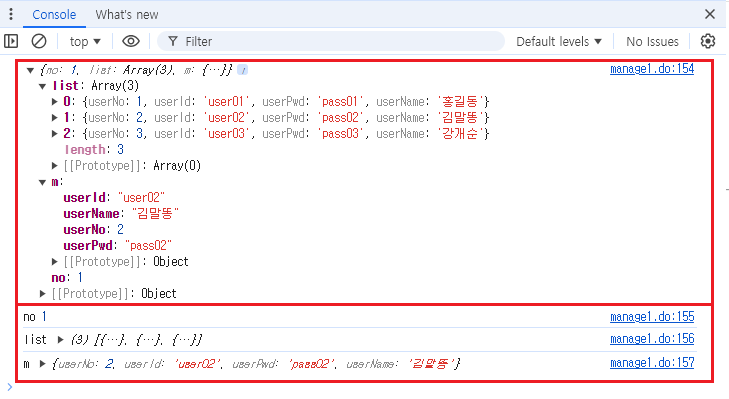Viewport: 729px width, 399px height.
Task: Click the No Issues indicator
Action: pos(652,41)
